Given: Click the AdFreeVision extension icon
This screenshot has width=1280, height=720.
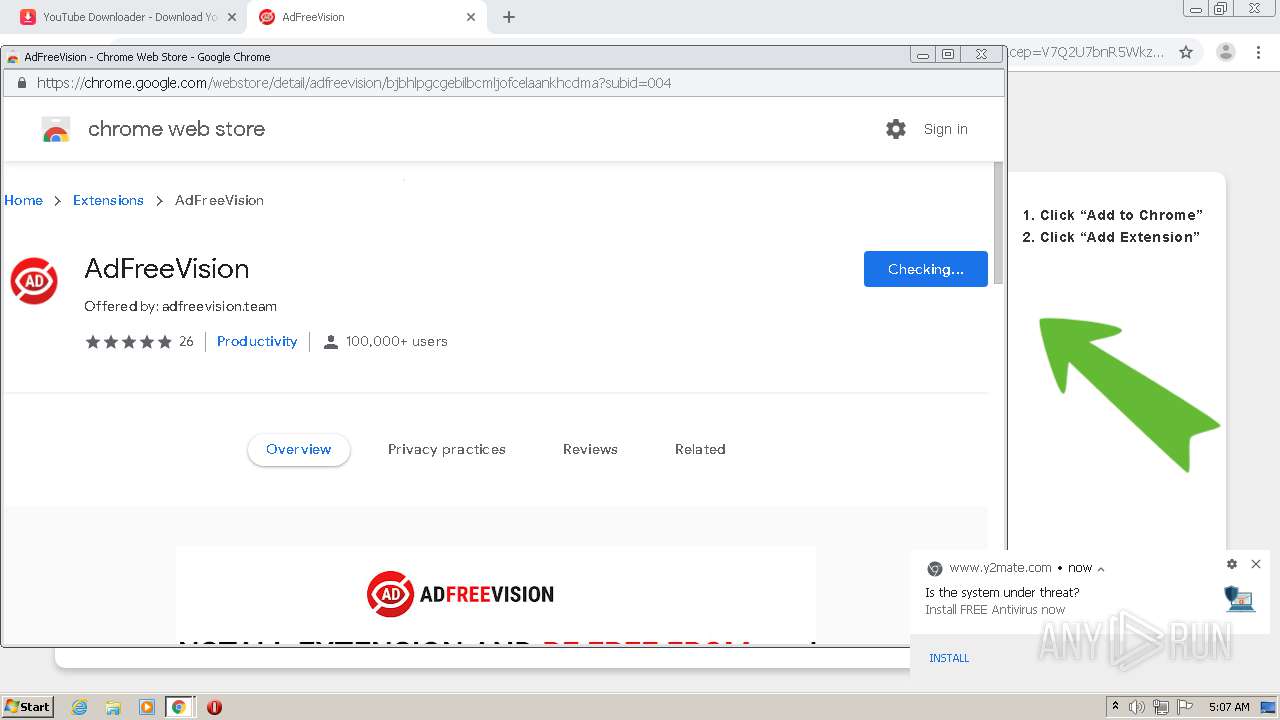Looking at the screenshot, I should click(x=34, y=281).
